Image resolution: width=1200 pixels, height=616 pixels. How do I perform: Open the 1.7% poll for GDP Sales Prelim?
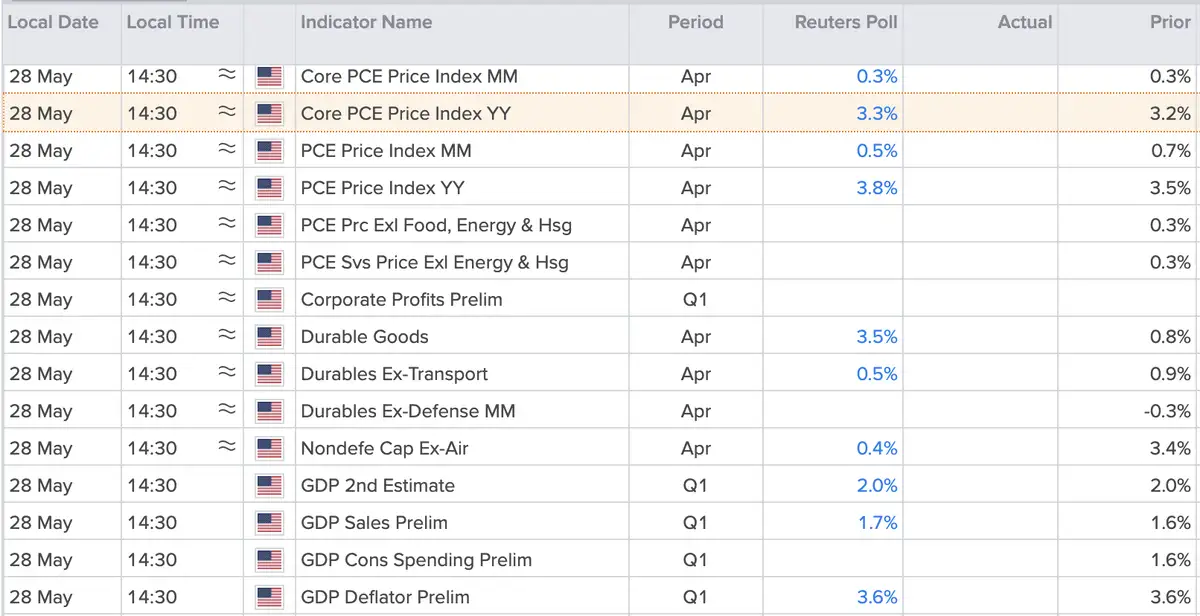(x=877, y=523)
